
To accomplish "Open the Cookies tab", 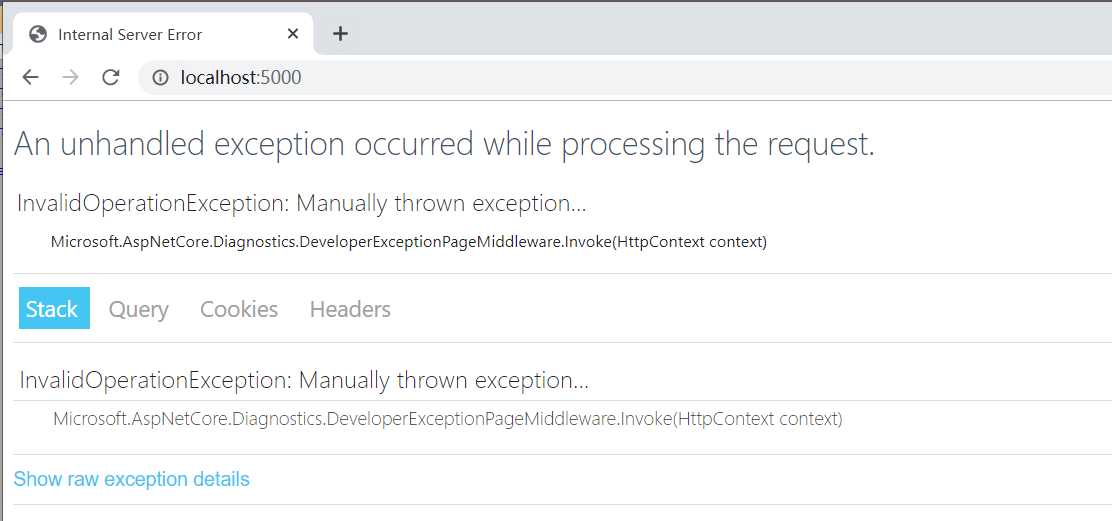I will click(x=239, y=309).
